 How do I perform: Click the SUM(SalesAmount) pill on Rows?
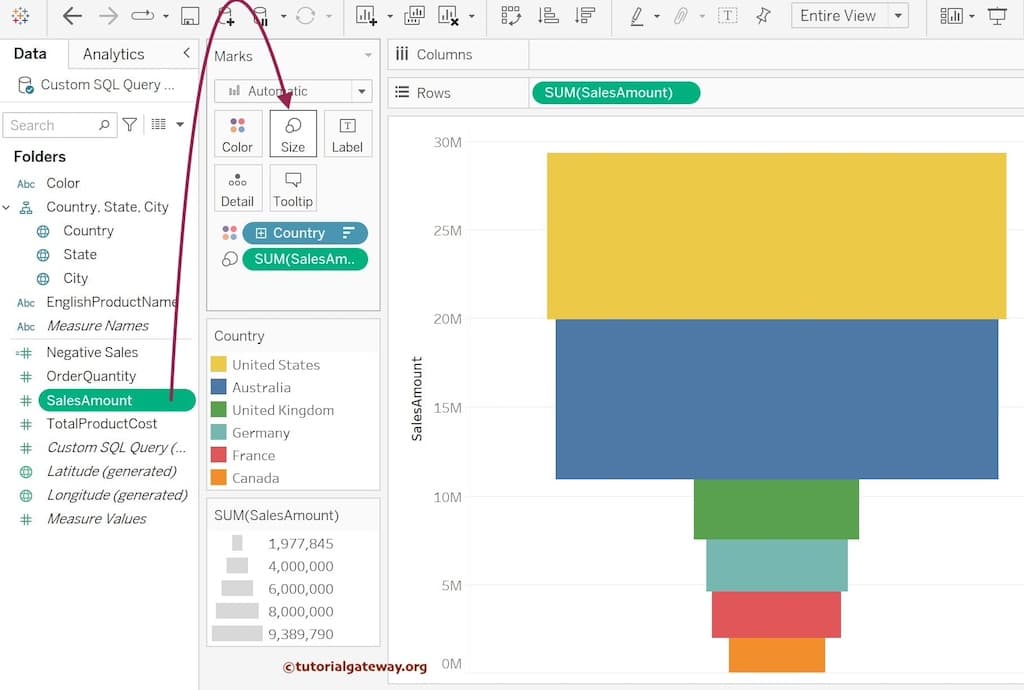pyautogui.click(x=615, y=93)
